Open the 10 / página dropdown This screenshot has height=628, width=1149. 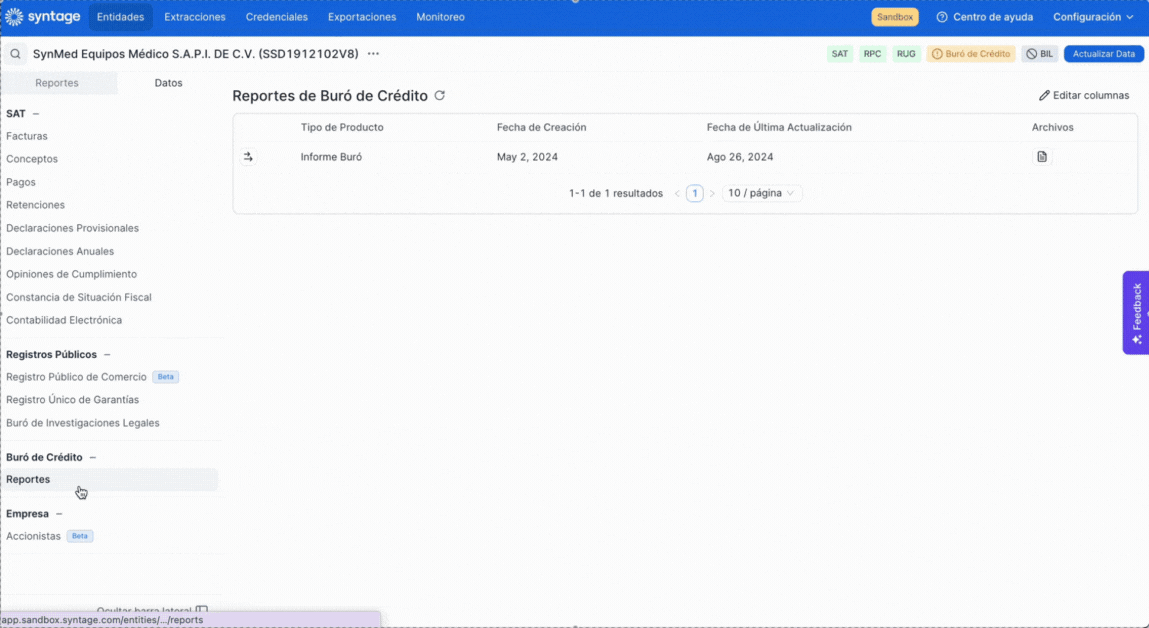762,193
